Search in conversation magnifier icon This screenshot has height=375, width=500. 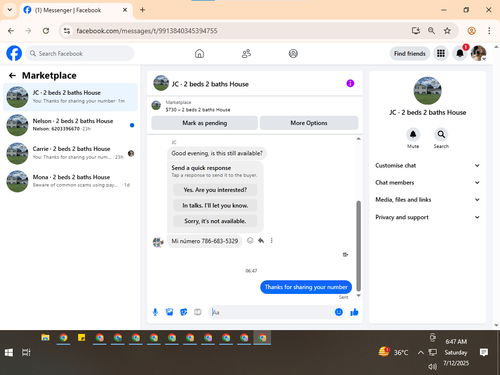[x=441, y=134]
